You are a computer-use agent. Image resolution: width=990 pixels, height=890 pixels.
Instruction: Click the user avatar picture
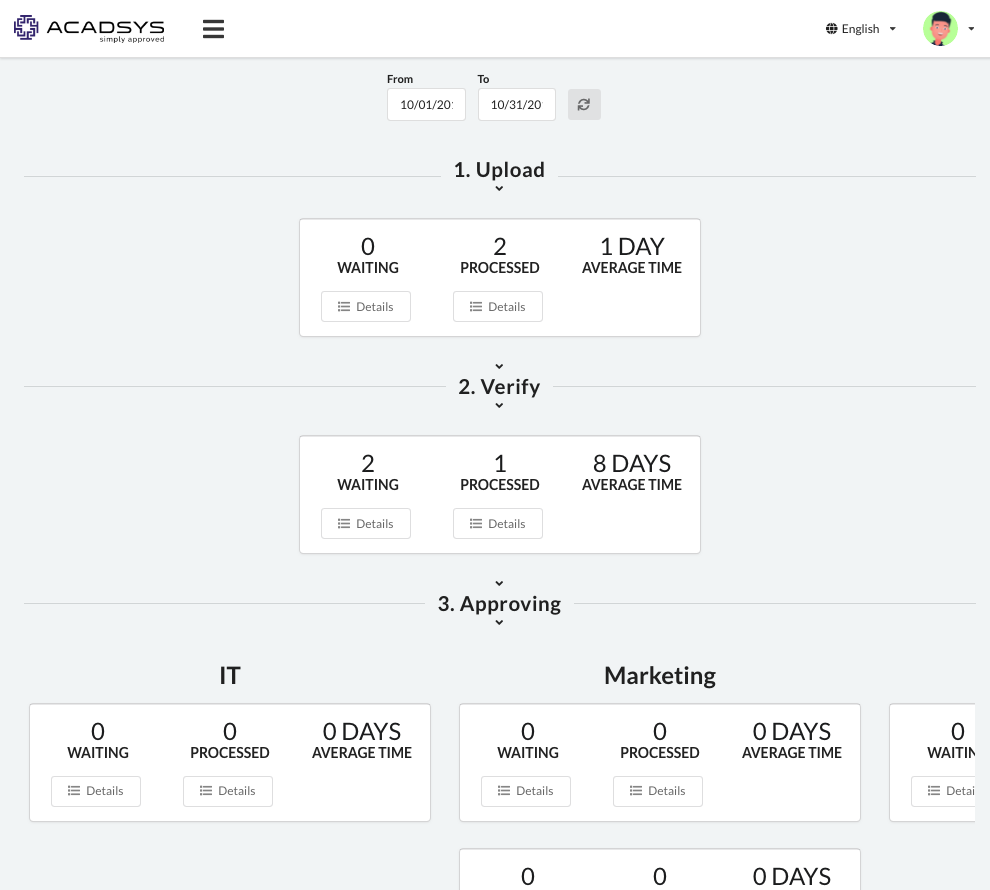point(940,28)
